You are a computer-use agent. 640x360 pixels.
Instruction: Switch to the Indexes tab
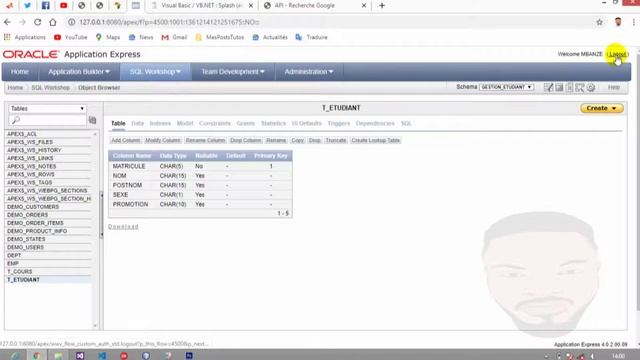(160, 123)
